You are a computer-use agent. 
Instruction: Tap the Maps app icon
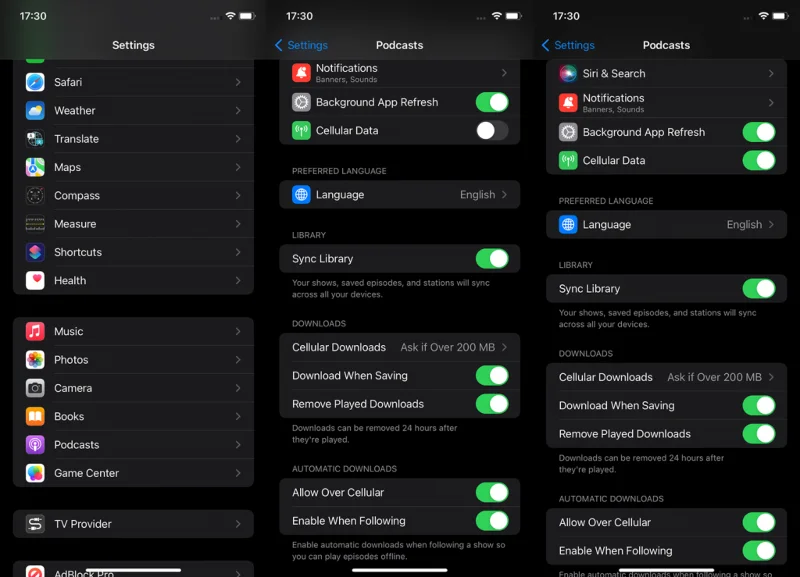[35, 167]
